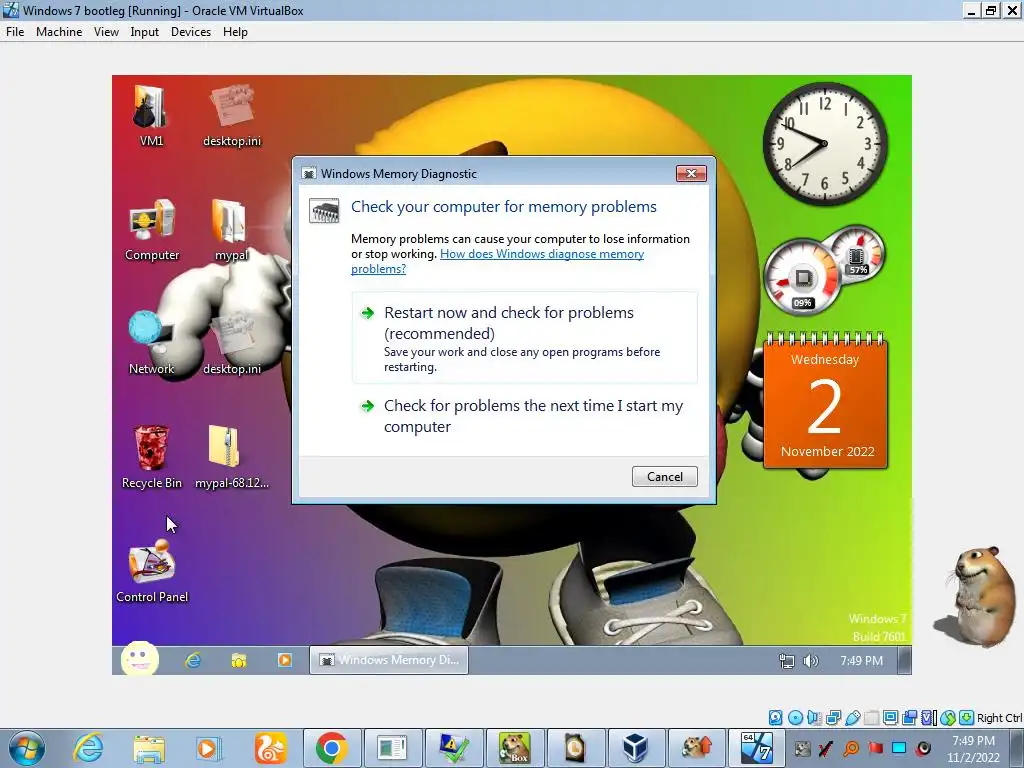
Task: Choose Restart now and check for problems
Action: pyautogui.click(x=524, y=338)
